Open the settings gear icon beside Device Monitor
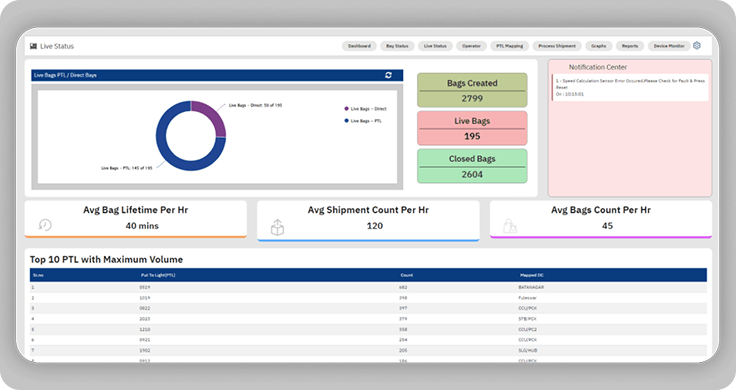The image size is (736, 390). click(697, 46)
